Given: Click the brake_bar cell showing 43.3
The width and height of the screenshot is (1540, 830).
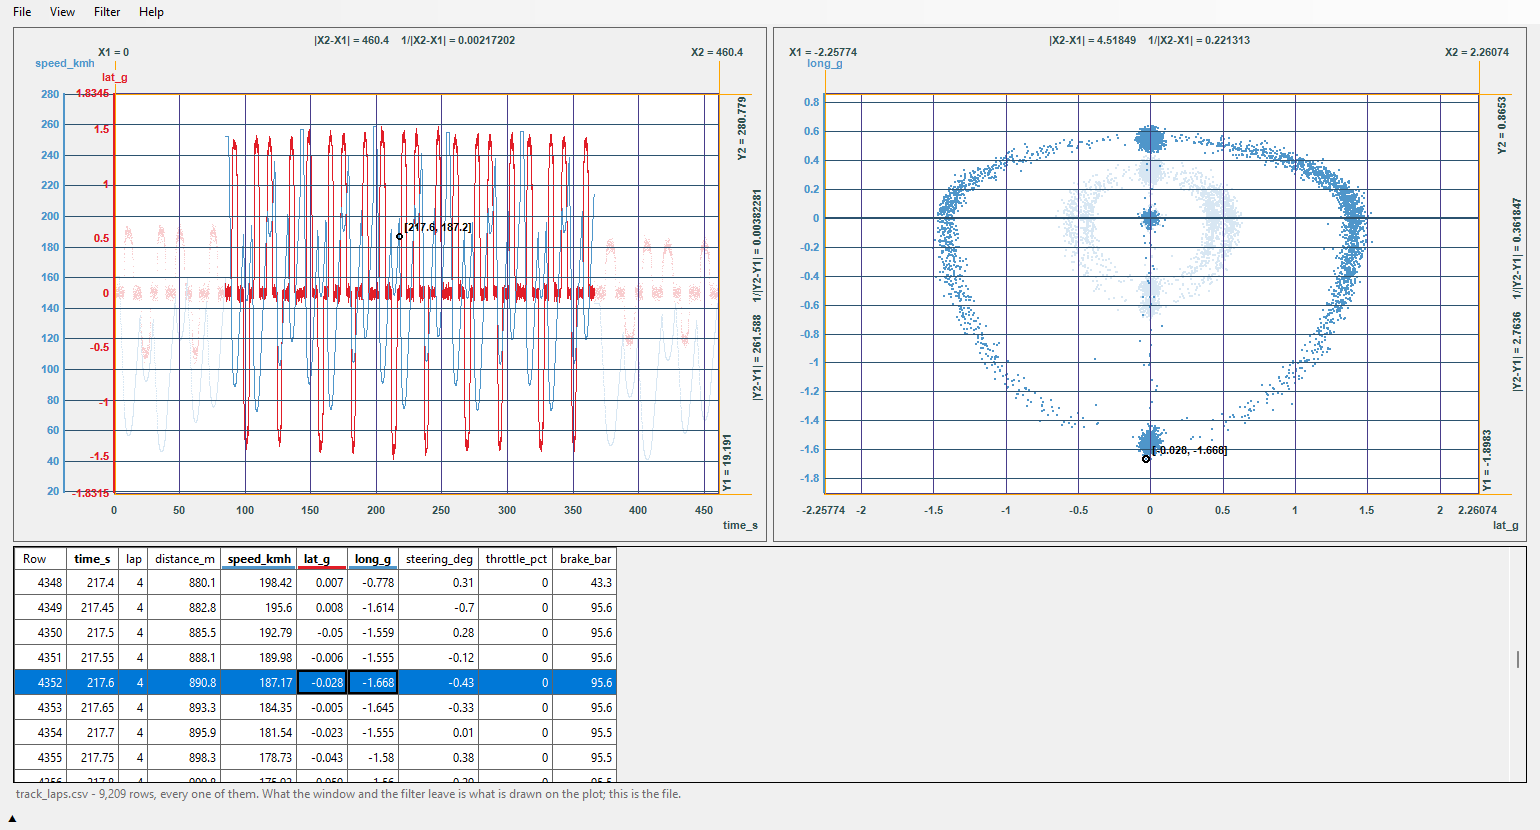Looking at the screenshot, I should (585, 583).
